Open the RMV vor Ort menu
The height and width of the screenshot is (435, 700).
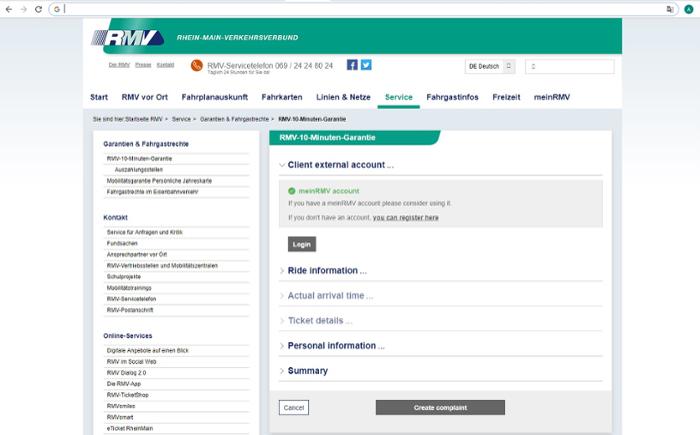[x=145, y=97]
